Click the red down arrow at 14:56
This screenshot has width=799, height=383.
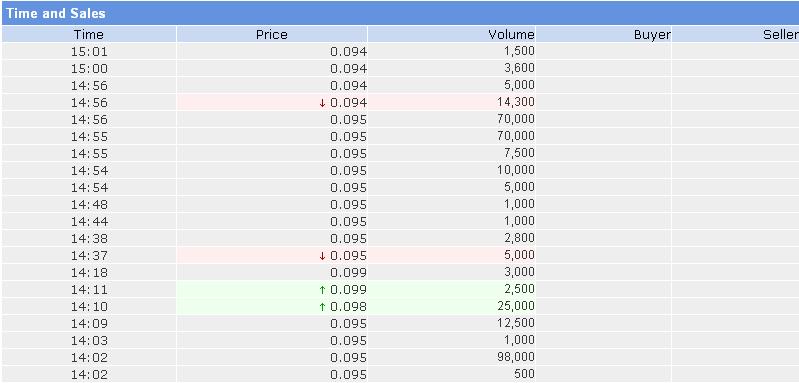pyautogui.click(x=322, y=103)
